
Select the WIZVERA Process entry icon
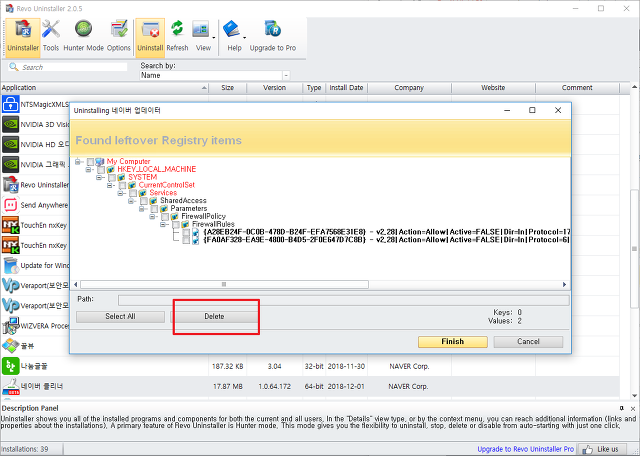[x=10, y=326]
